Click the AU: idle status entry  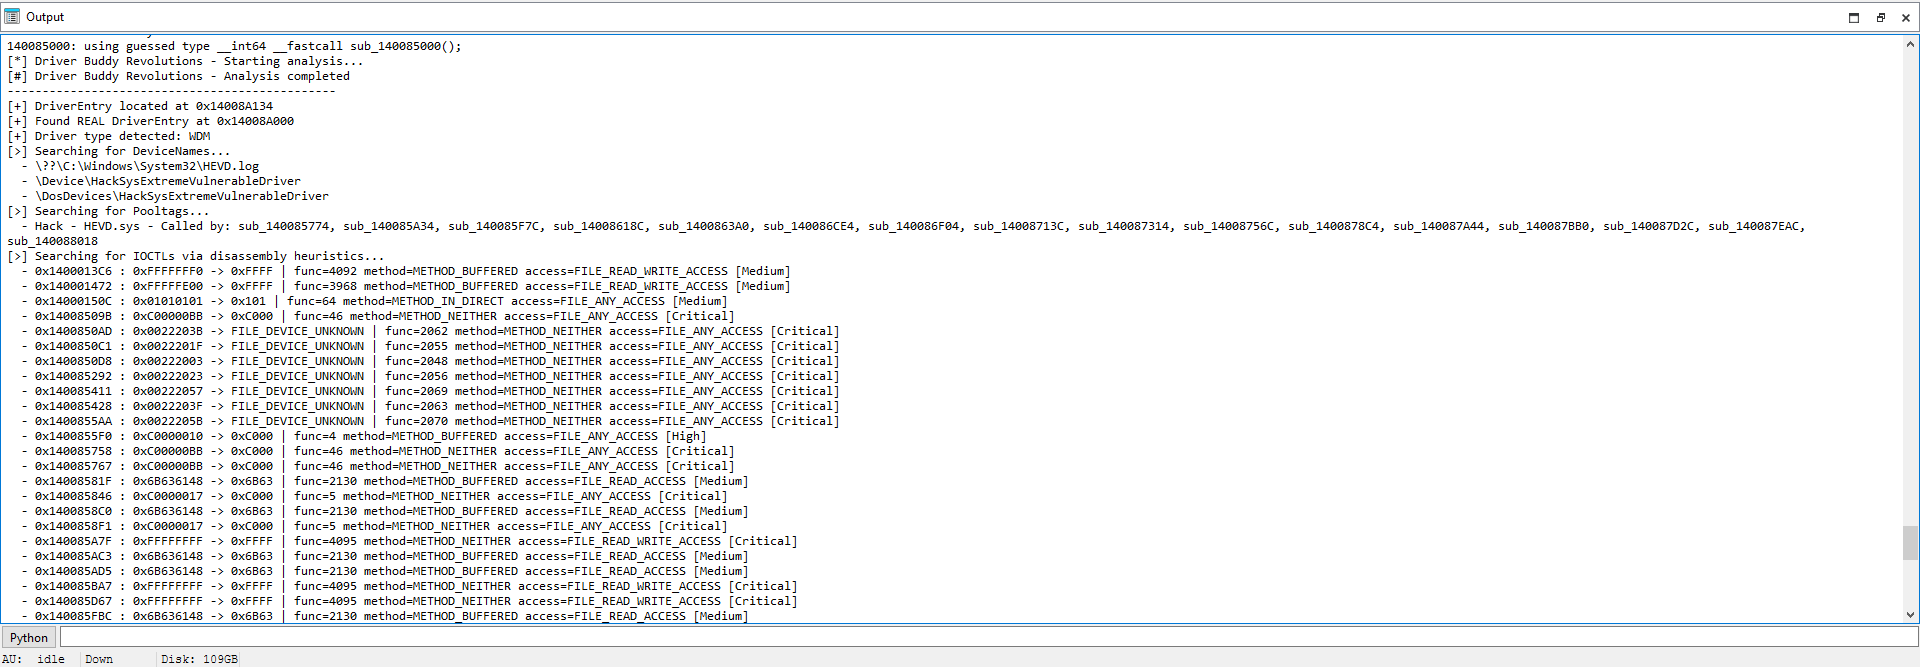point(33,659)
